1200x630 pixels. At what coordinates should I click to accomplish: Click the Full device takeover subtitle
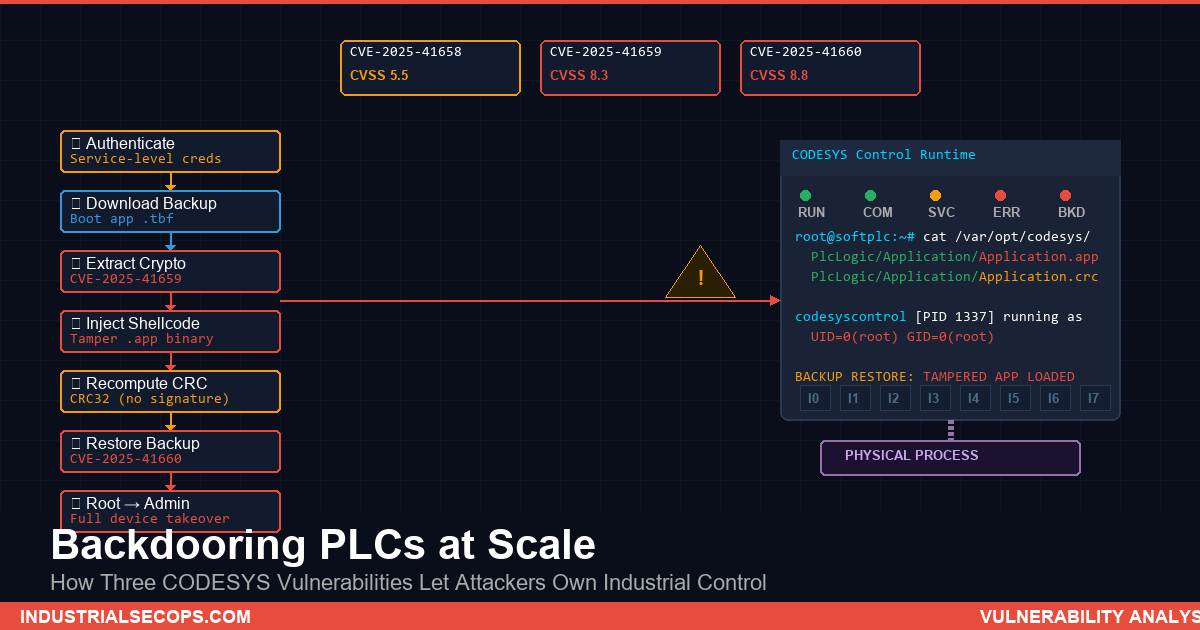coord(150,519)
